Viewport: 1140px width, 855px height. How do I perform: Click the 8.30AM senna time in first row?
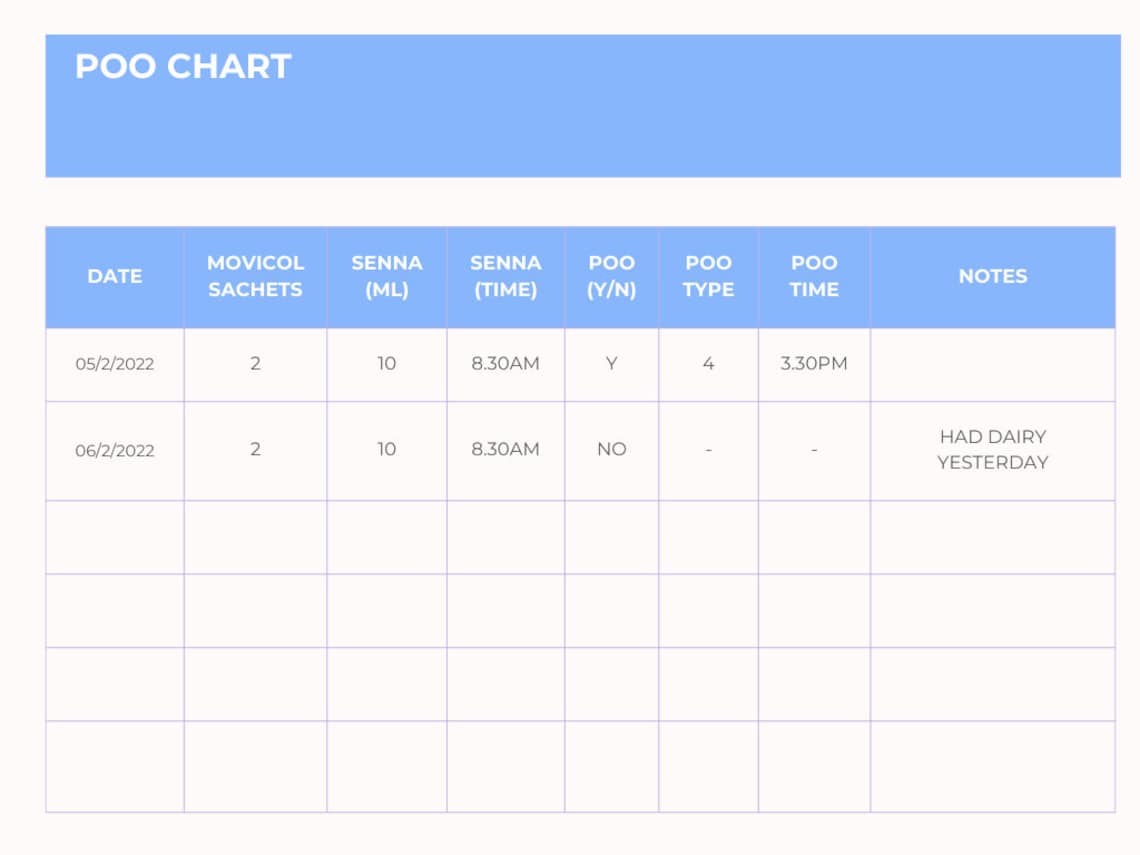tap(506, 364)
